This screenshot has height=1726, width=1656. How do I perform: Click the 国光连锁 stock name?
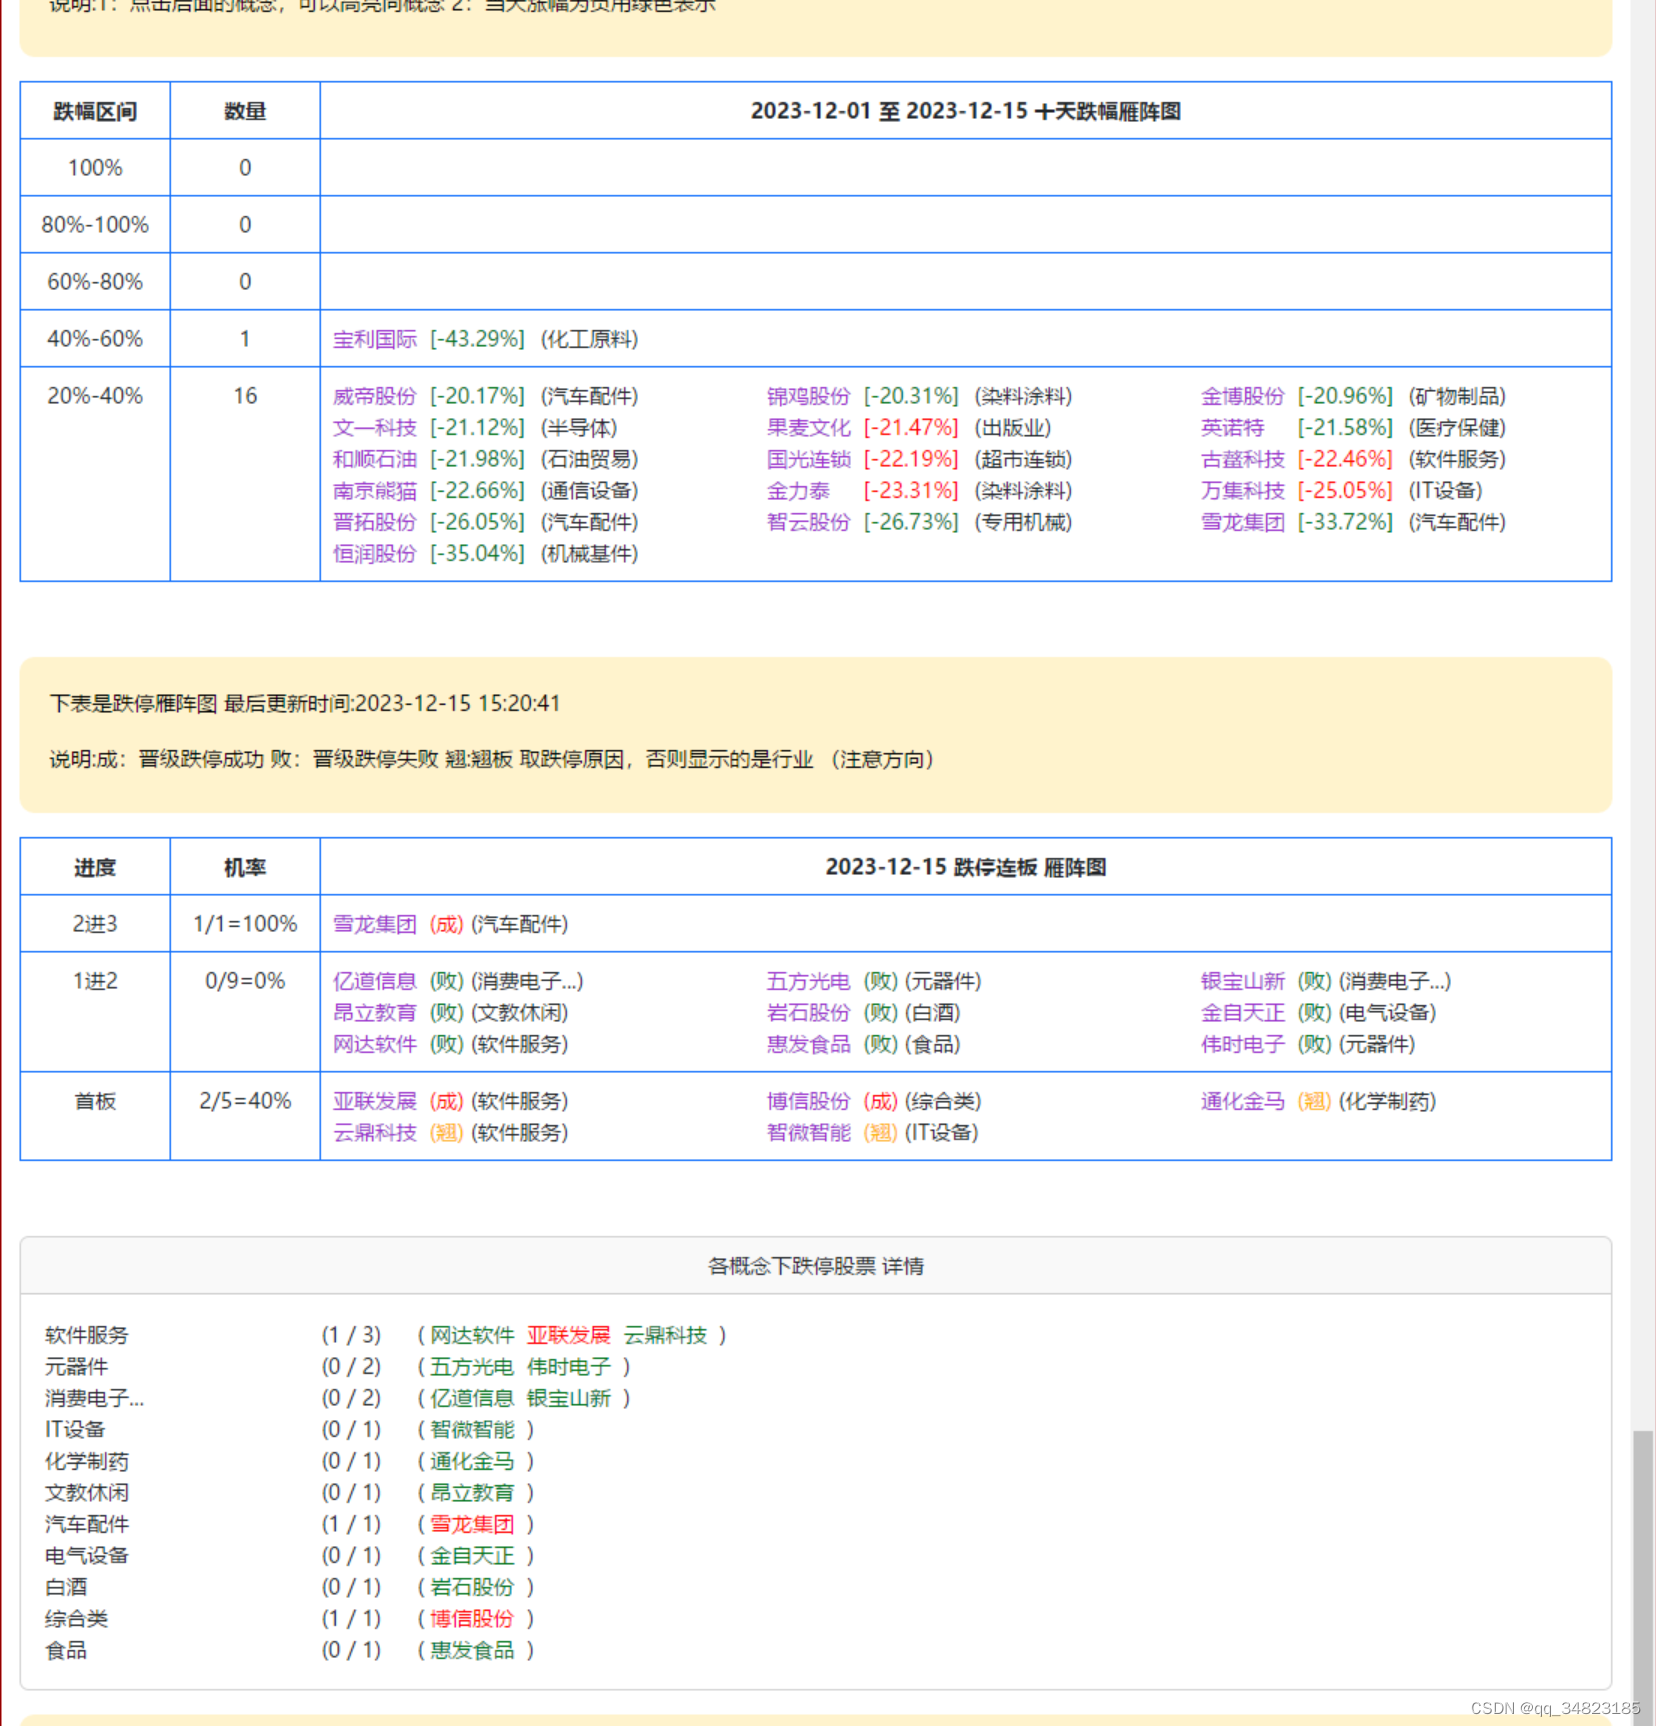808,459
